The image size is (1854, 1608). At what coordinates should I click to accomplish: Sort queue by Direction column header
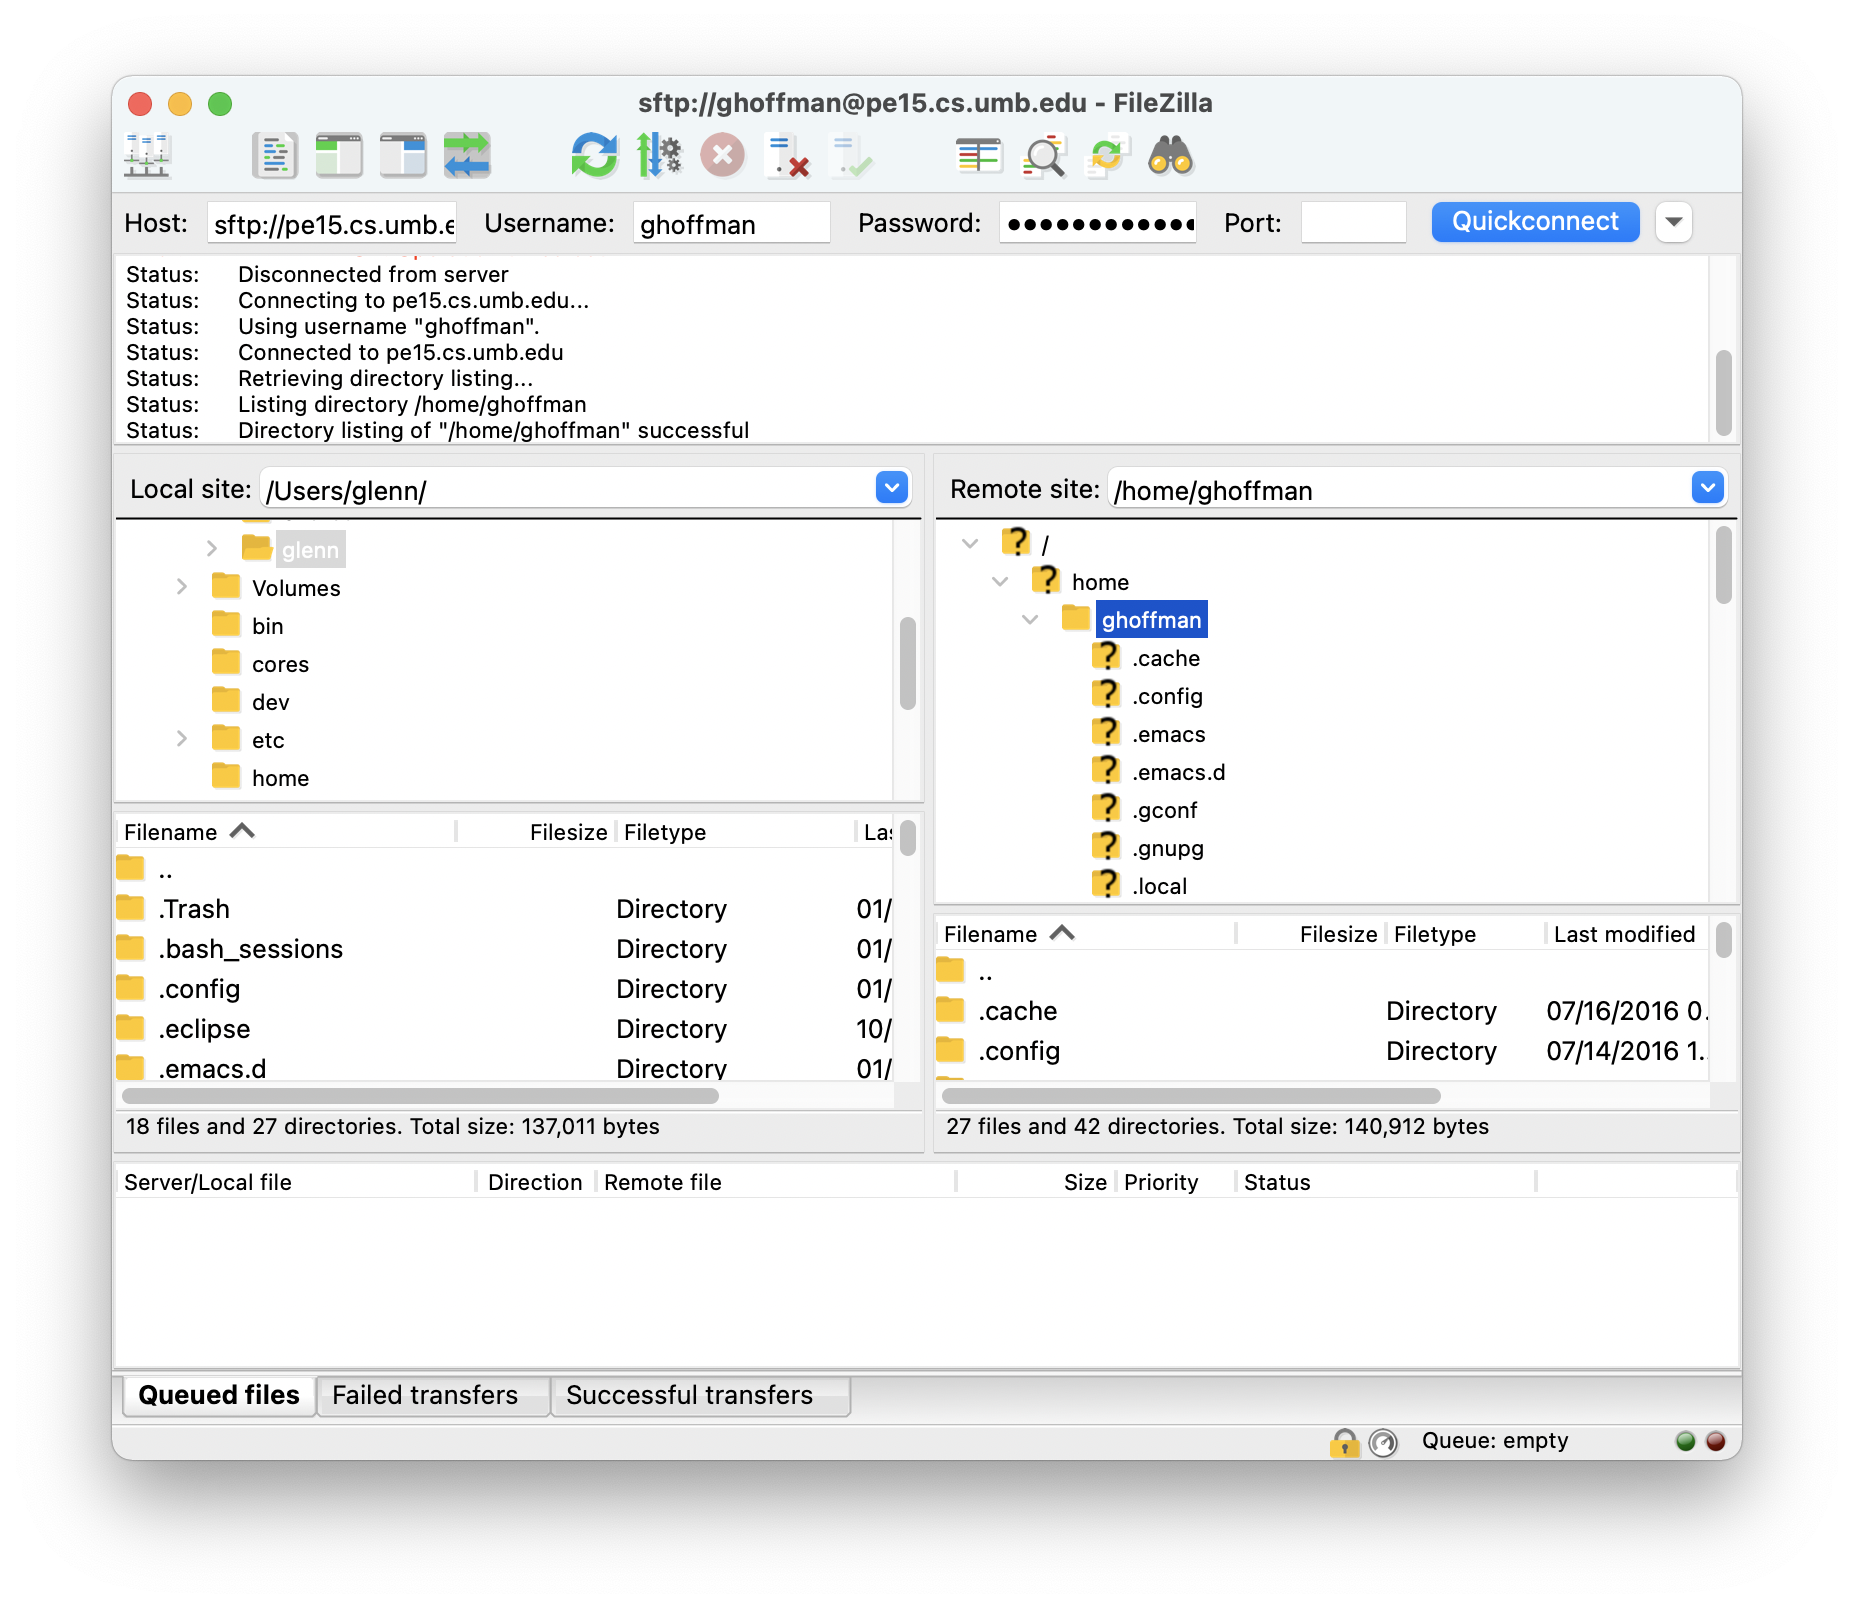pos(536,1182)
